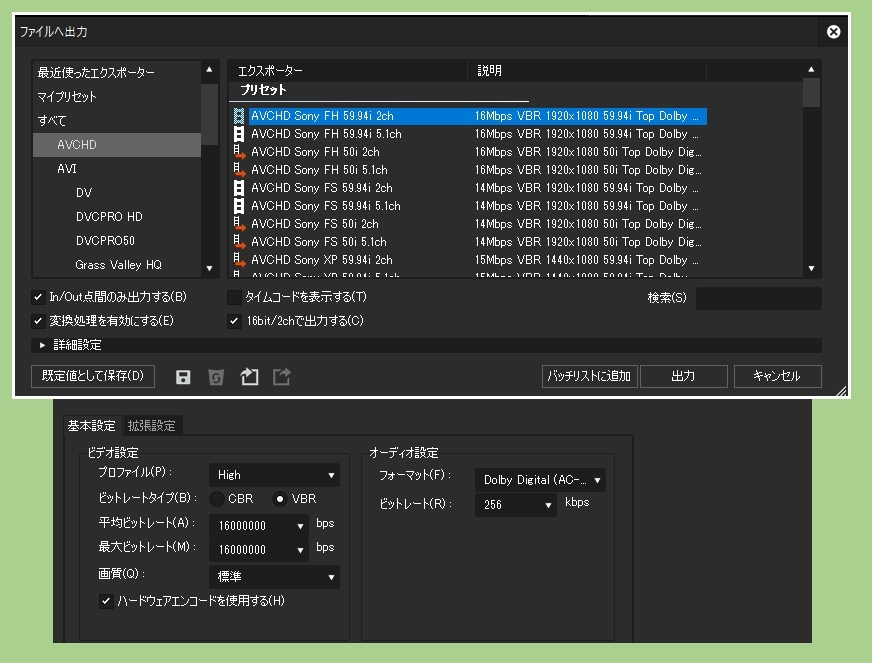Select the CBR bitrate type radio button
872x663 pixels.
coord(218,499)
